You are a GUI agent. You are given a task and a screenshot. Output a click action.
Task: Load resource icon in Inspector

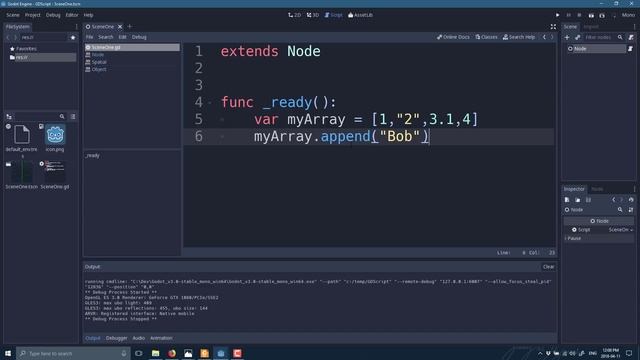coord(578,200)
